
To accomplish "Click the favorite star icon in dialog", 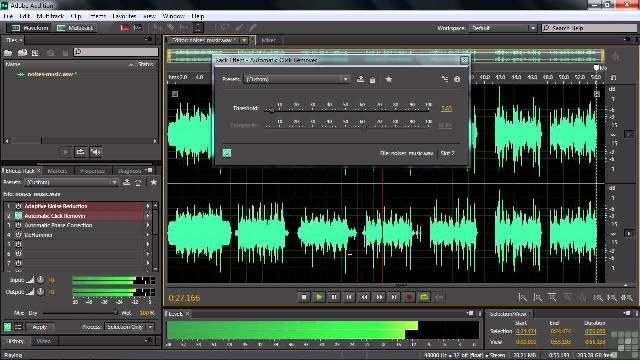I will coord(389,79).
